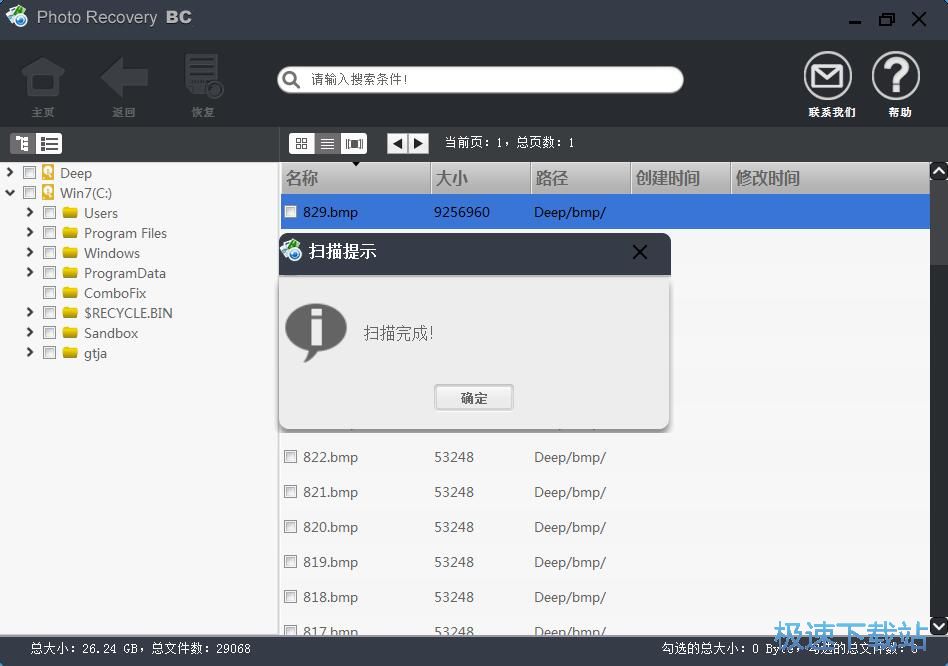This screenshot has width=948, height=666.
Task: Select the 821.bmp file row
Action: point(605,492)
